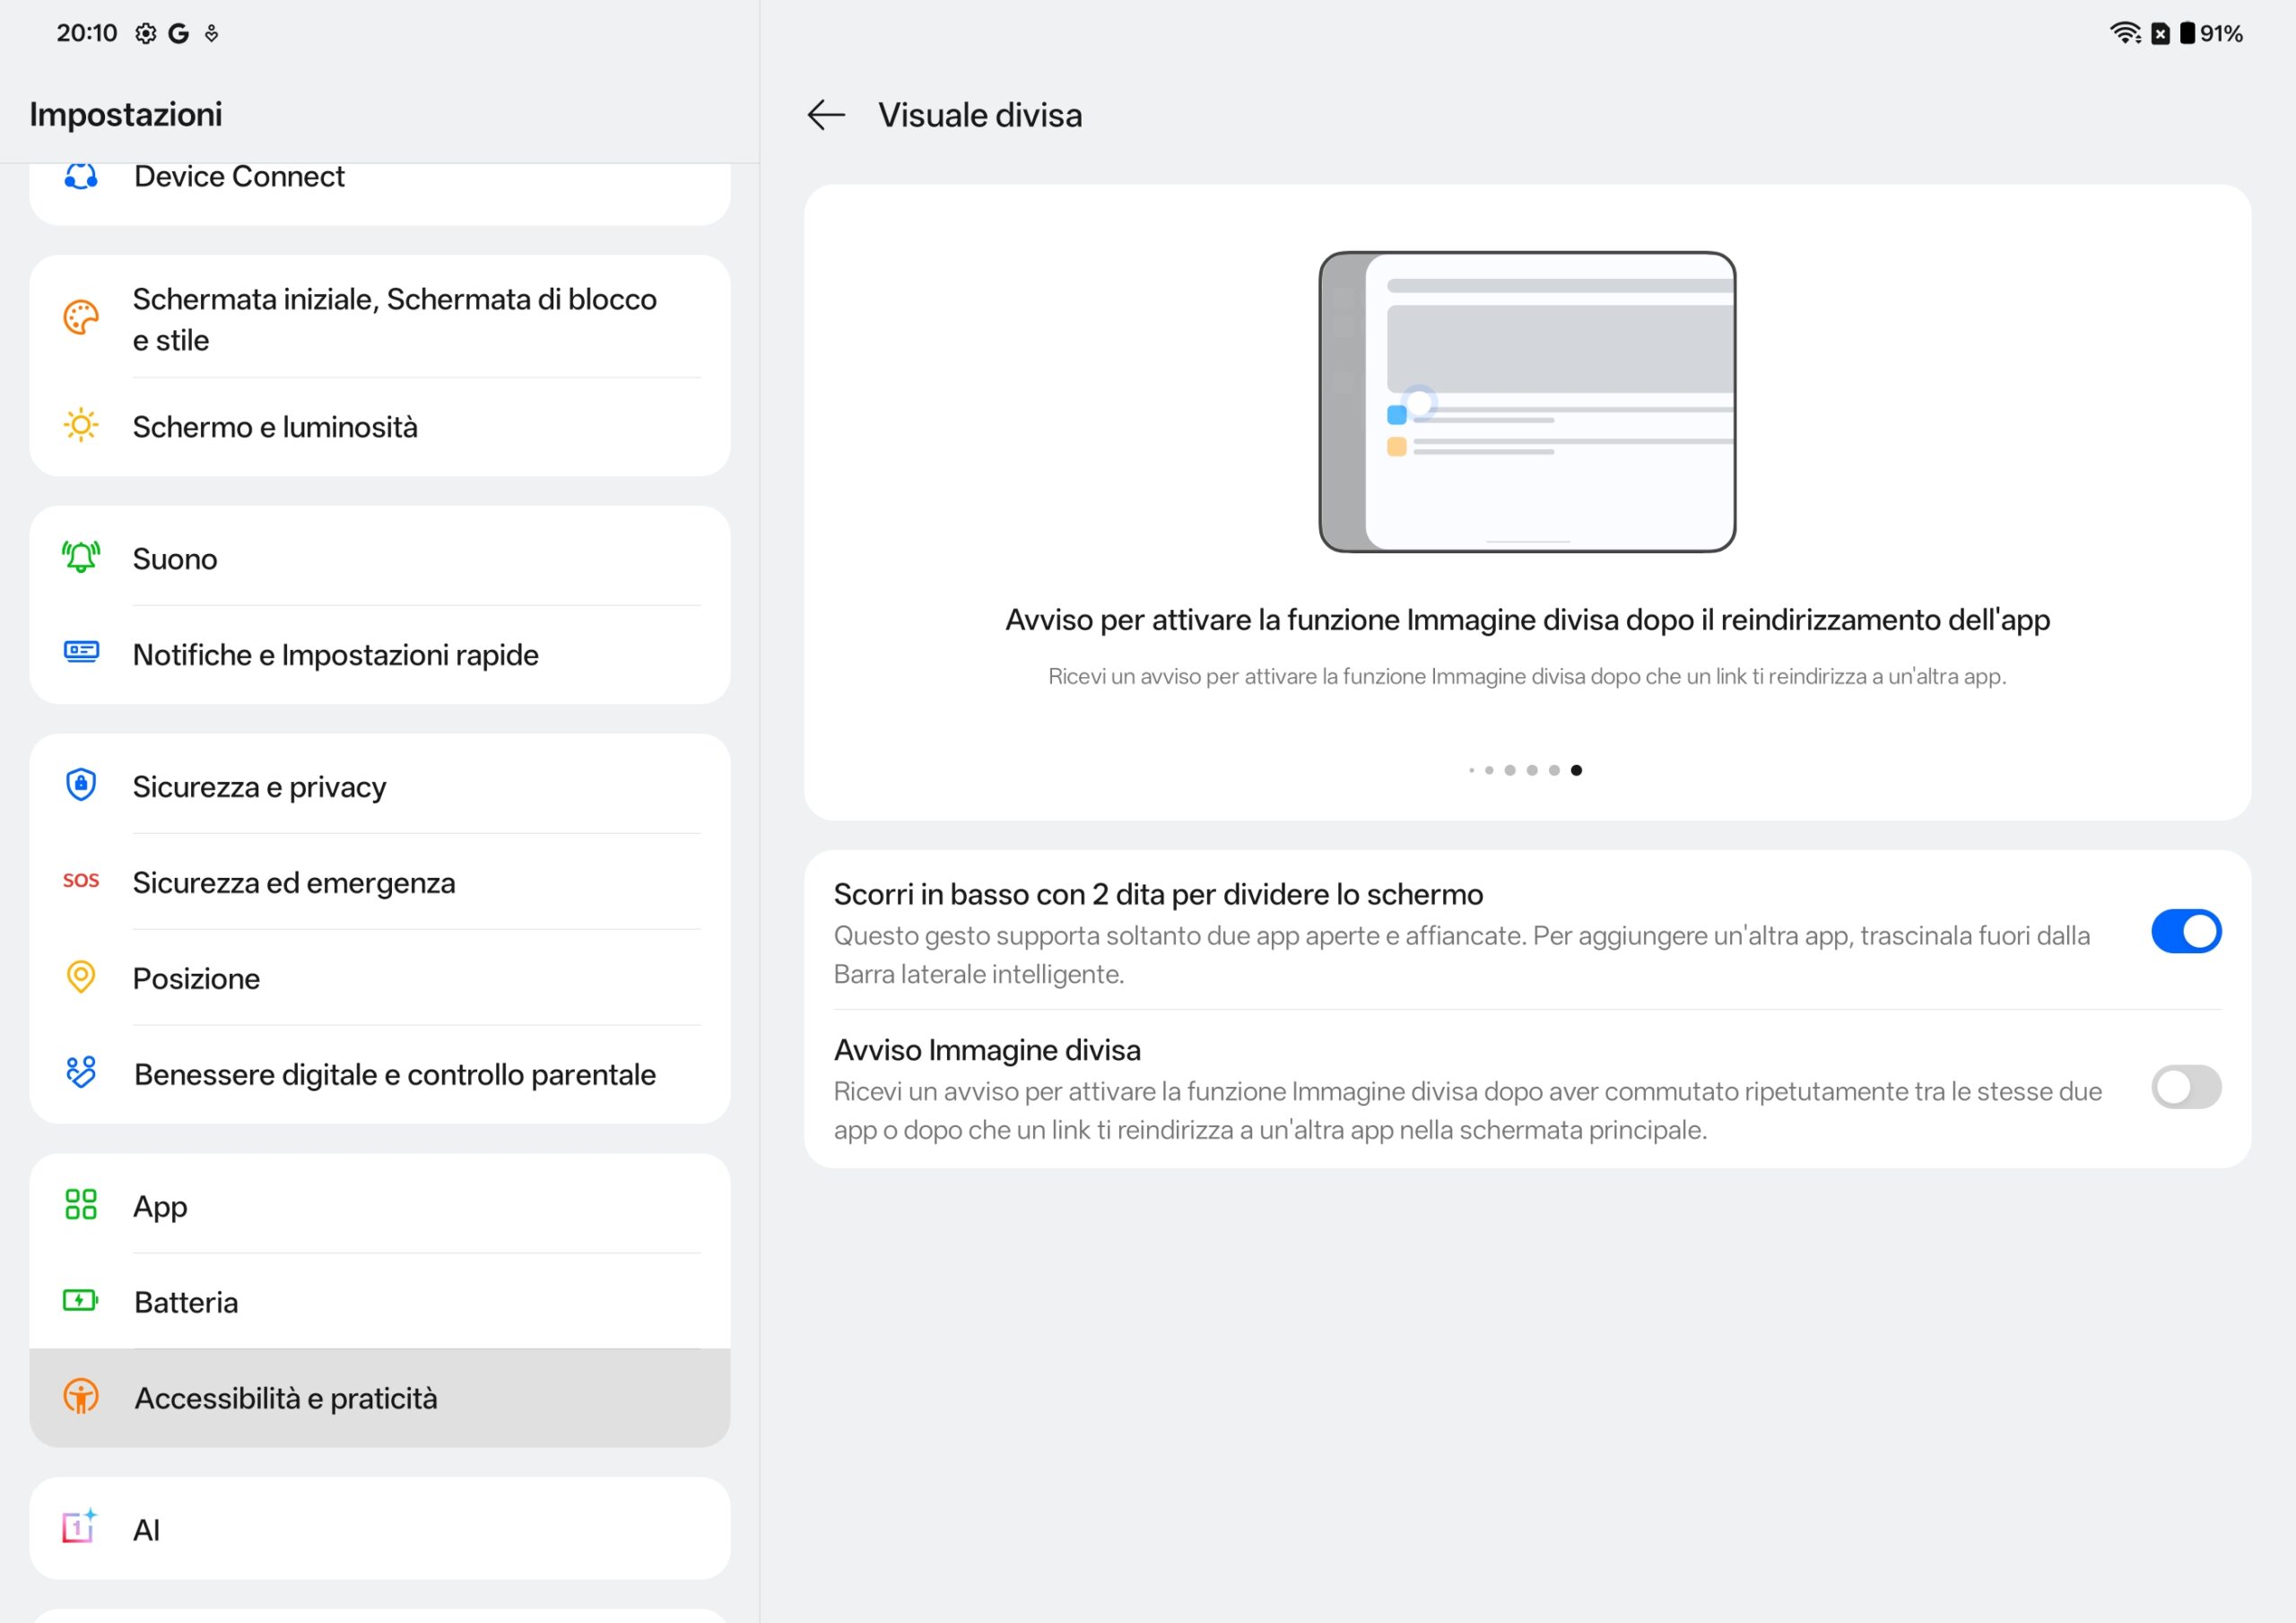This screenshot has height=1623, width=2296.
Task: Tap the orange palette icon for Schermata iniziale
Action: click(x=81, y=318)
